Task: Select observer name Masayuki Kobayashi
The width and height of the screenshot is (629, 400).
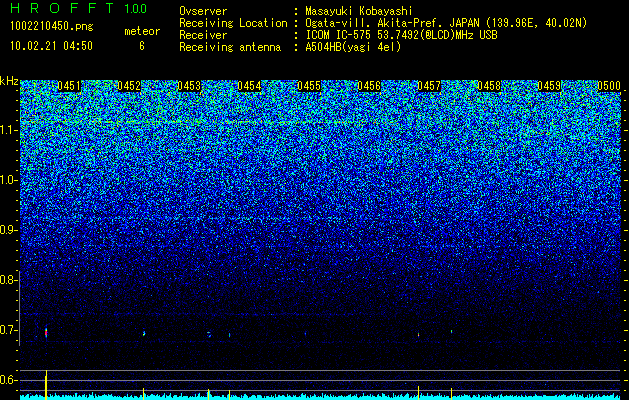Action: 359,11
